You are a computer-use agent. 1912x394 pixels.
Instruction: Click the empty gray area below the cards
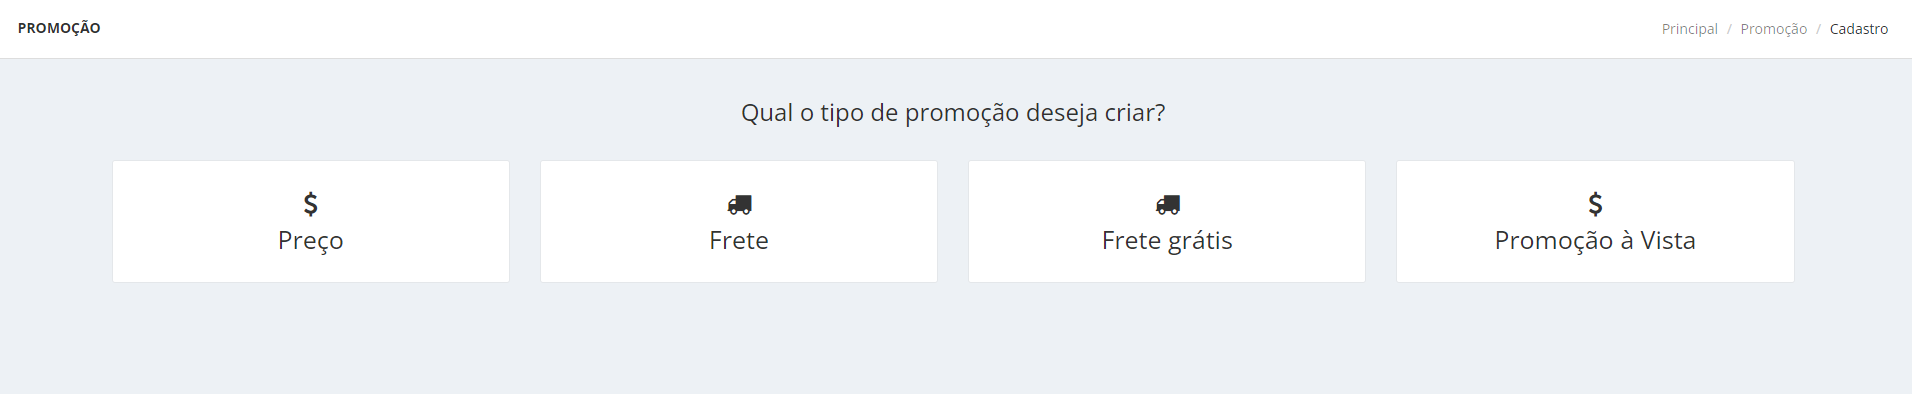[x=955, y=338]
